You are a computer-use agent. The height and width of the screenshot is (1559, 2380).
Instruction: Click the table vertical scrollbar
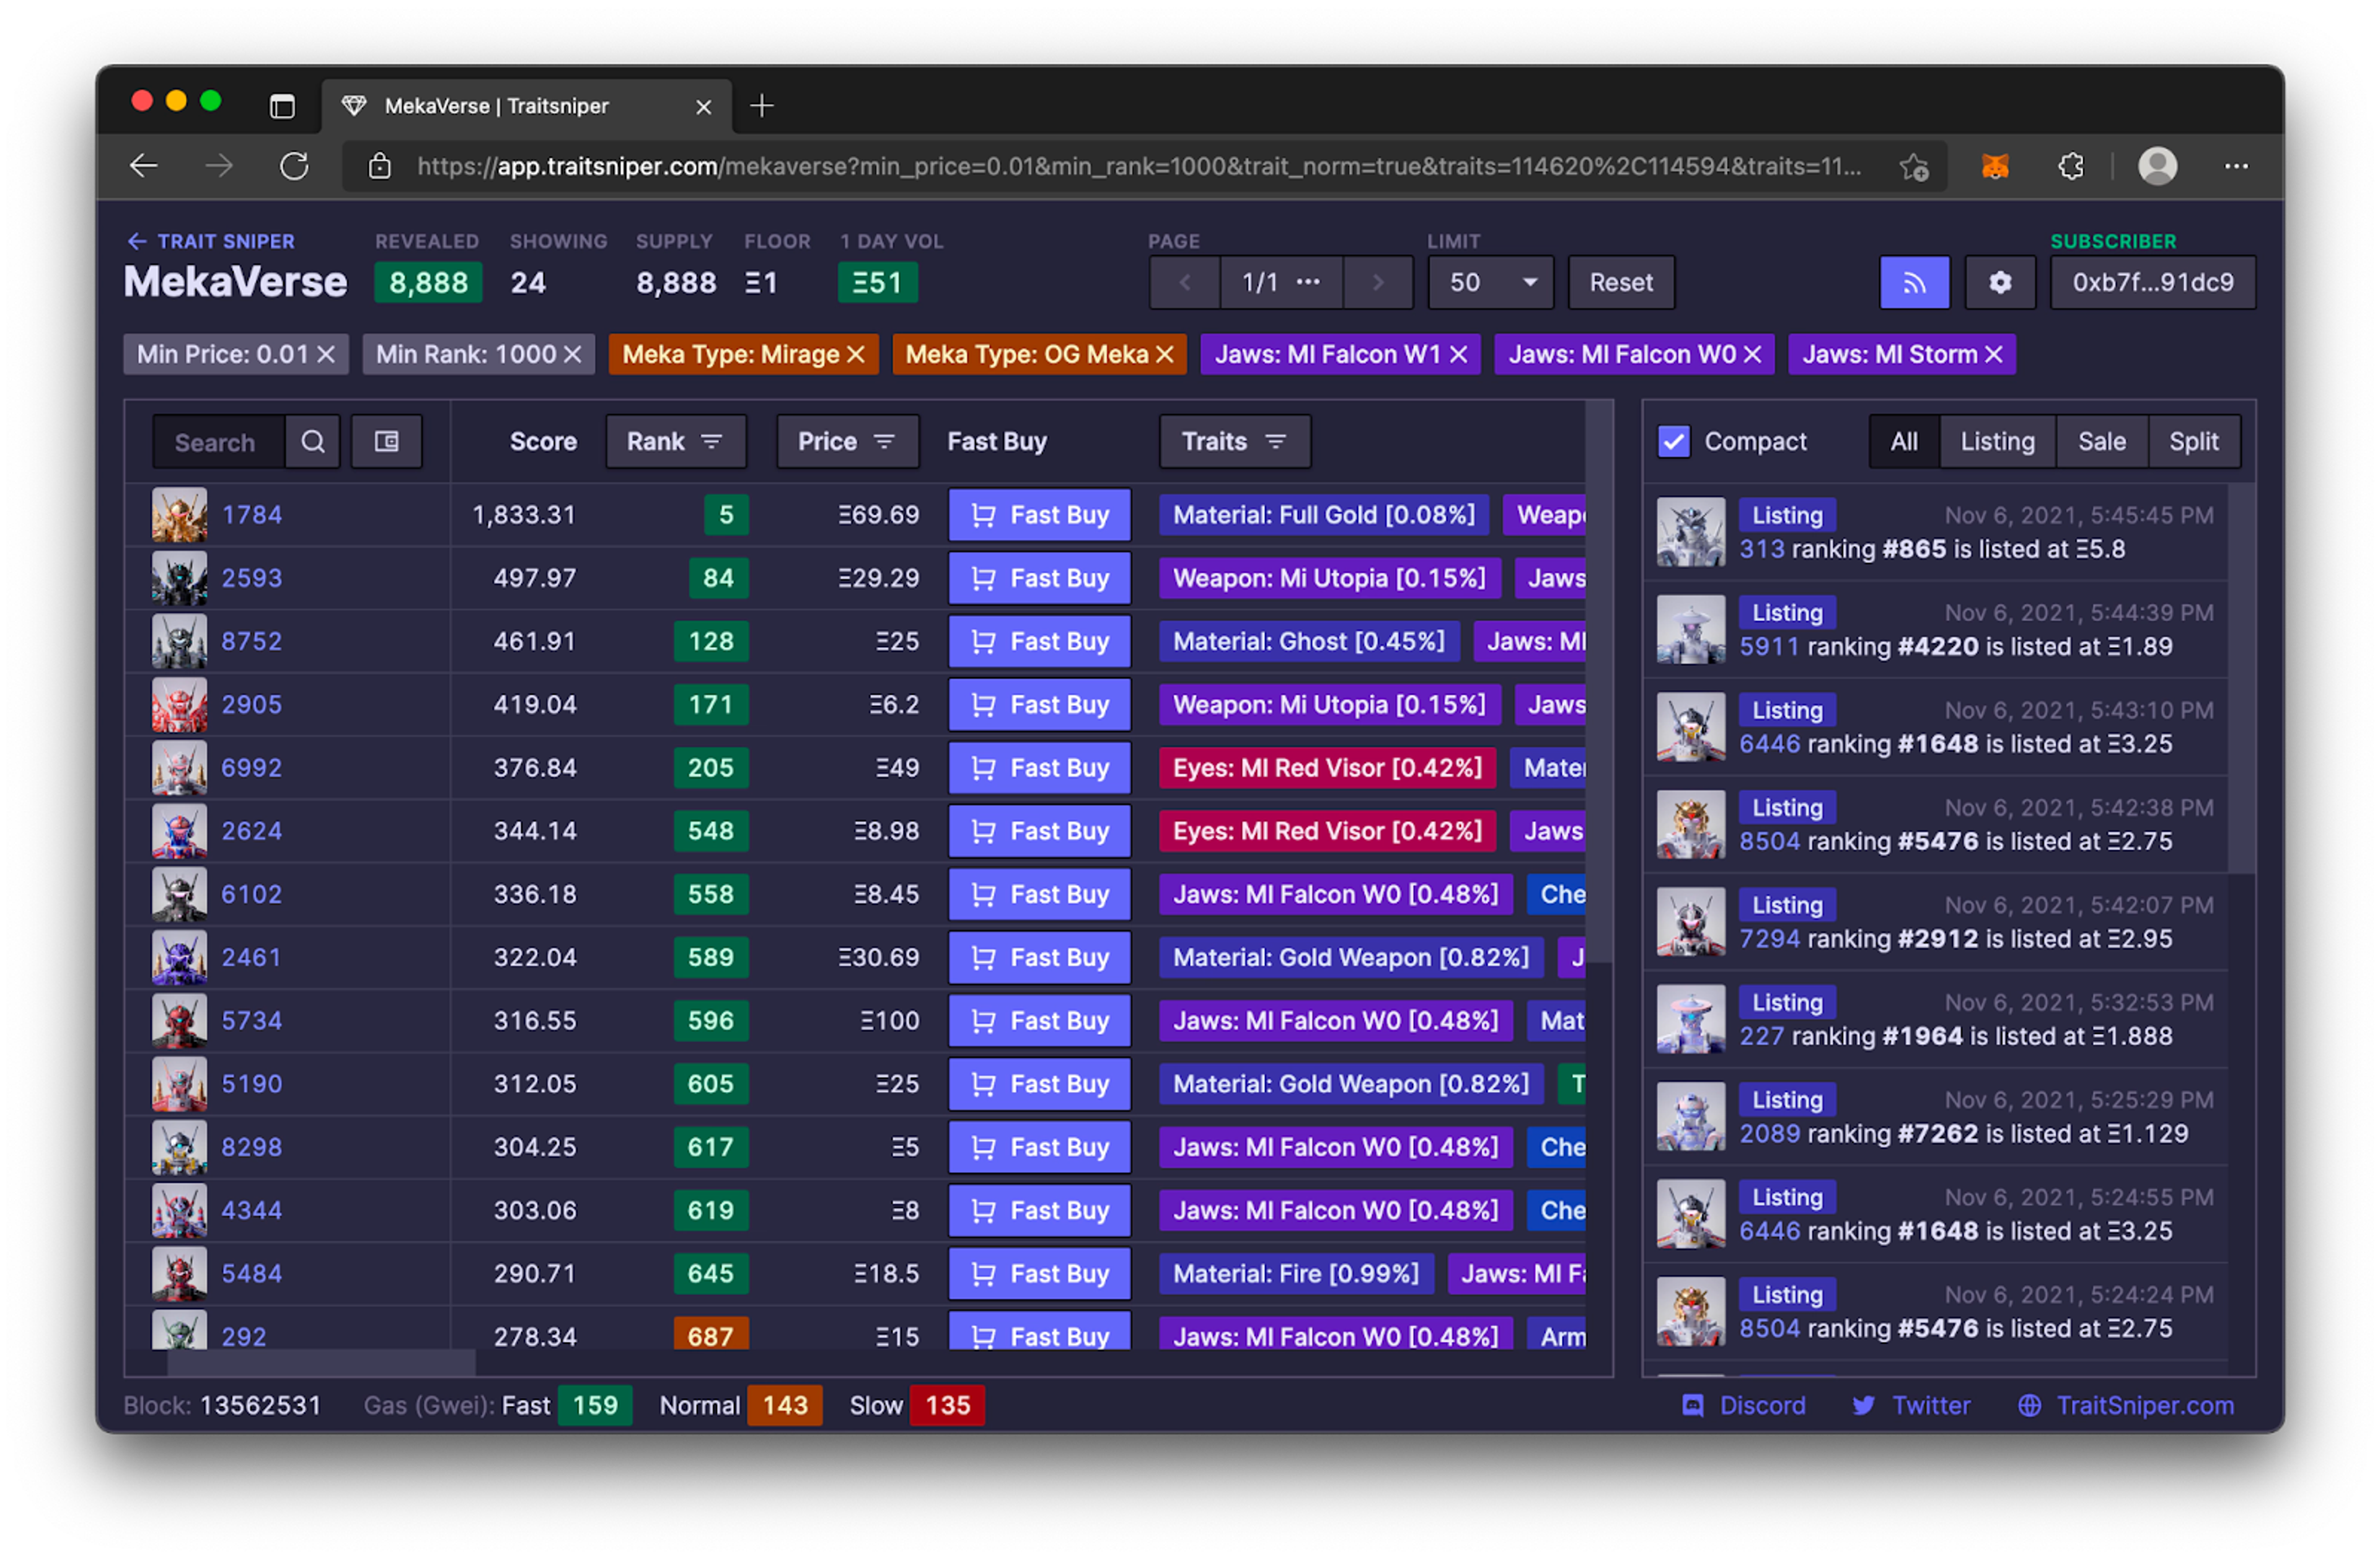pos(1599,680)
